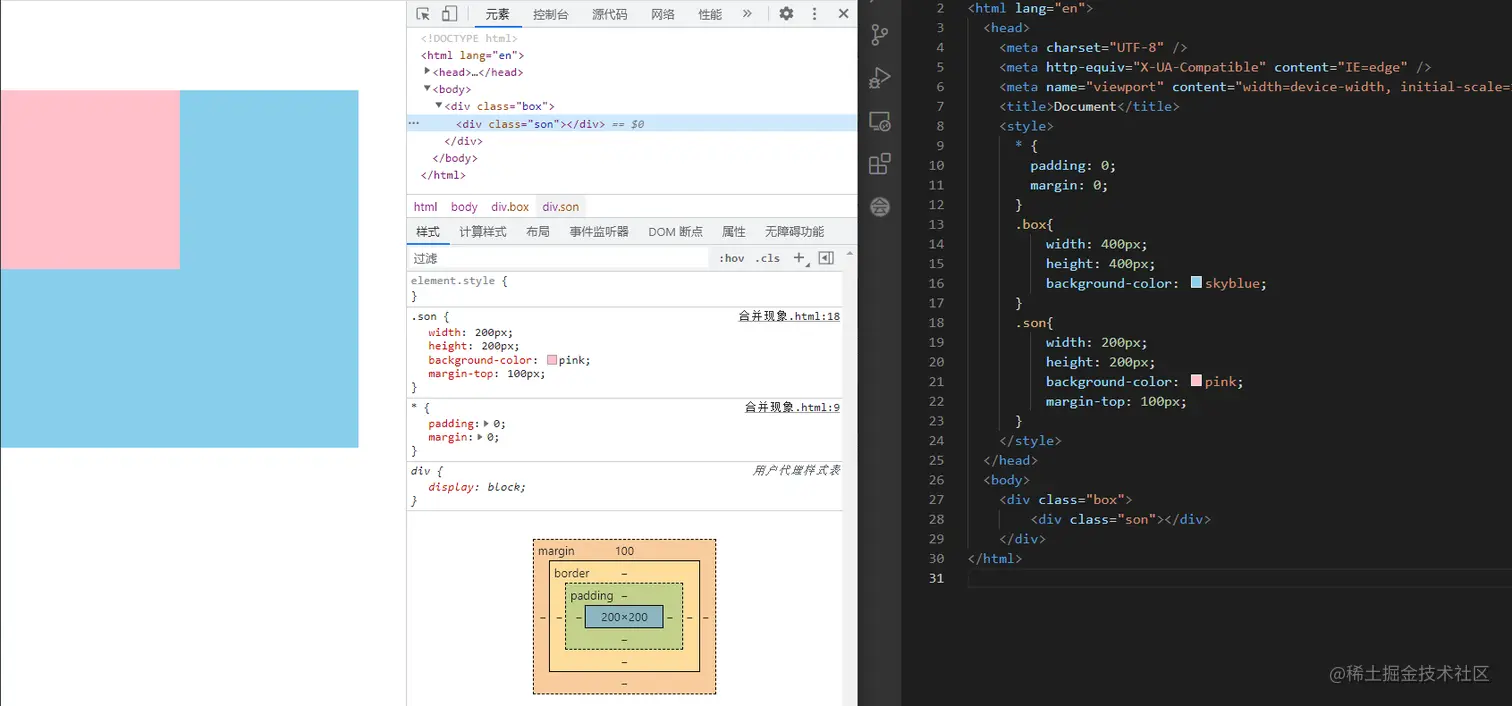Expand the margin shorthand property triangle
The height and width of the screenshot is (706, 1512).
481,437
